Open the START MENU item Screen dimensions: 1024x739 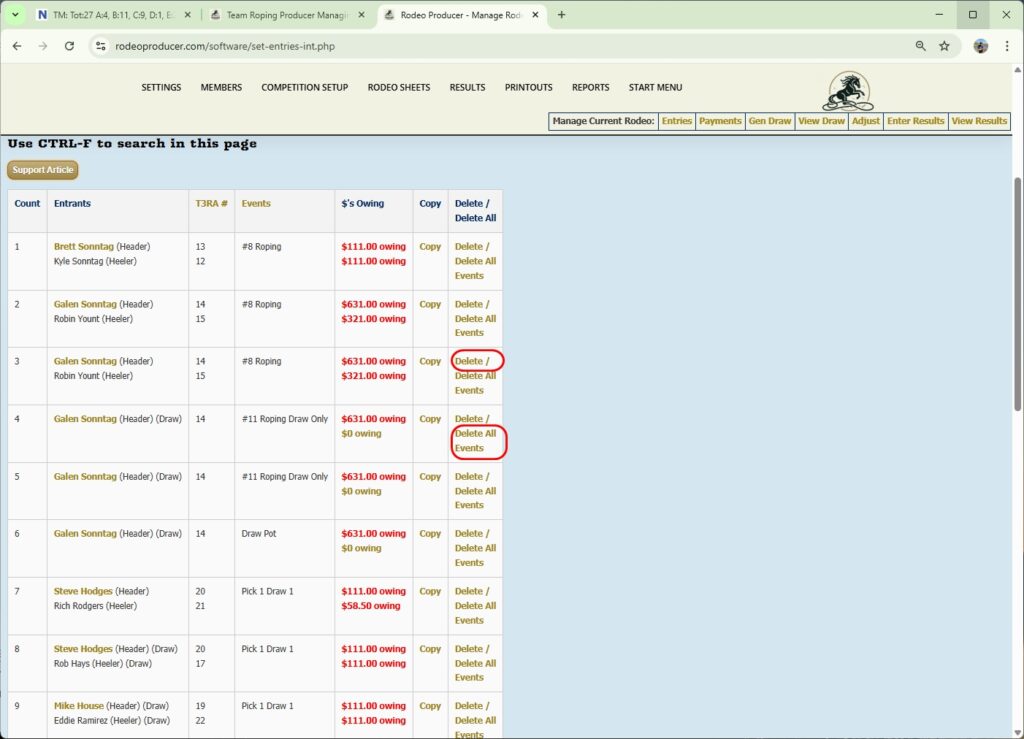tap(655, 87)
